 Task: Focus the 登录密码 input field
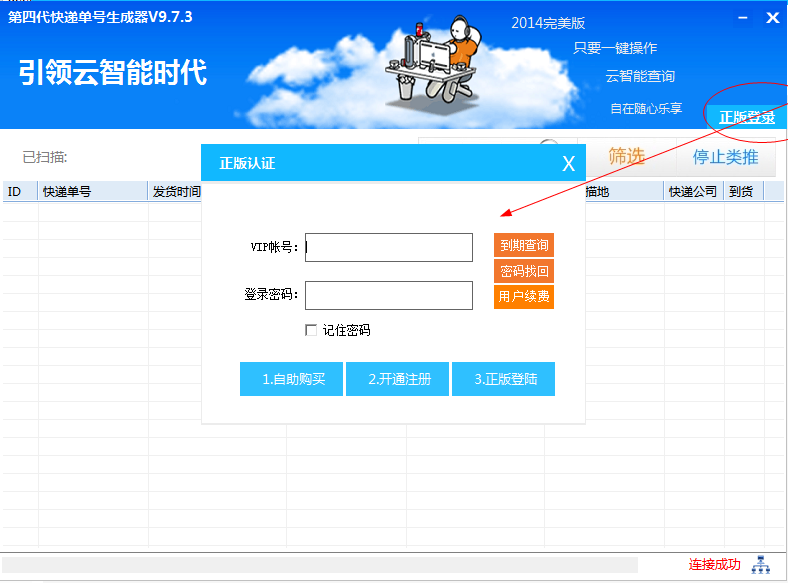coord(389,296)
